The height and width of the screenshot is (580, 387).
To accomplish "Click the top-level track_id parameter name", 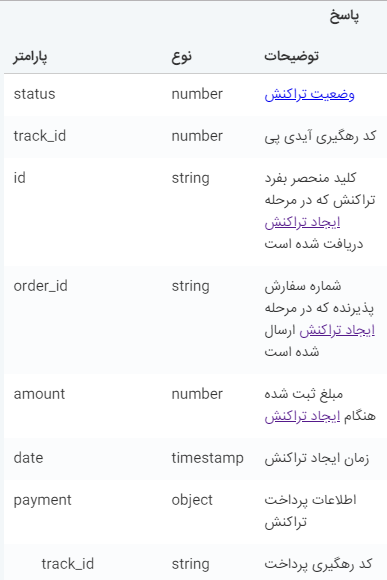I will tap(40, 136).
